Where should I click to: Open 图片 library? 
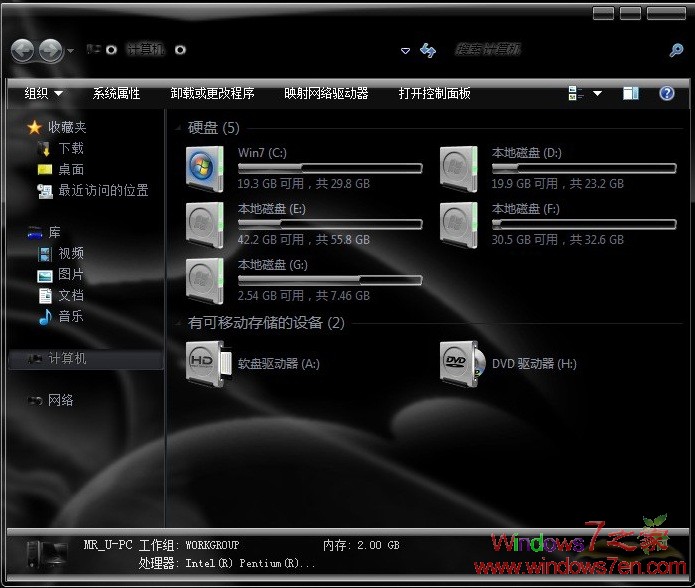click(71, 274)
